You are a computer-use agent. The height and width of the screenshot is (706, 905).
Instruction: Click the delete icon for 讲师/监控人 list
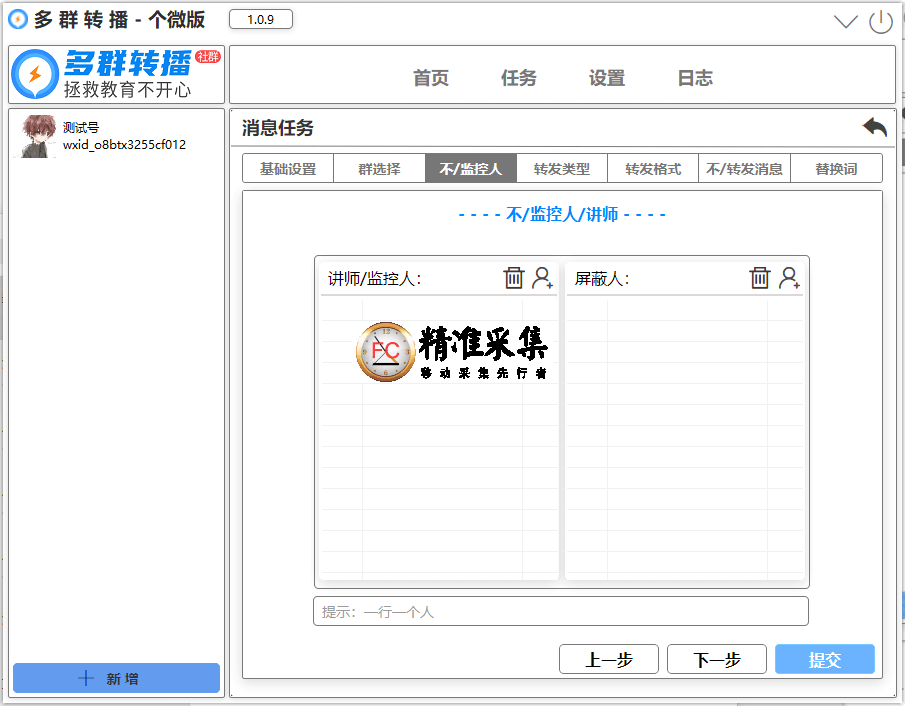point(513,278)
